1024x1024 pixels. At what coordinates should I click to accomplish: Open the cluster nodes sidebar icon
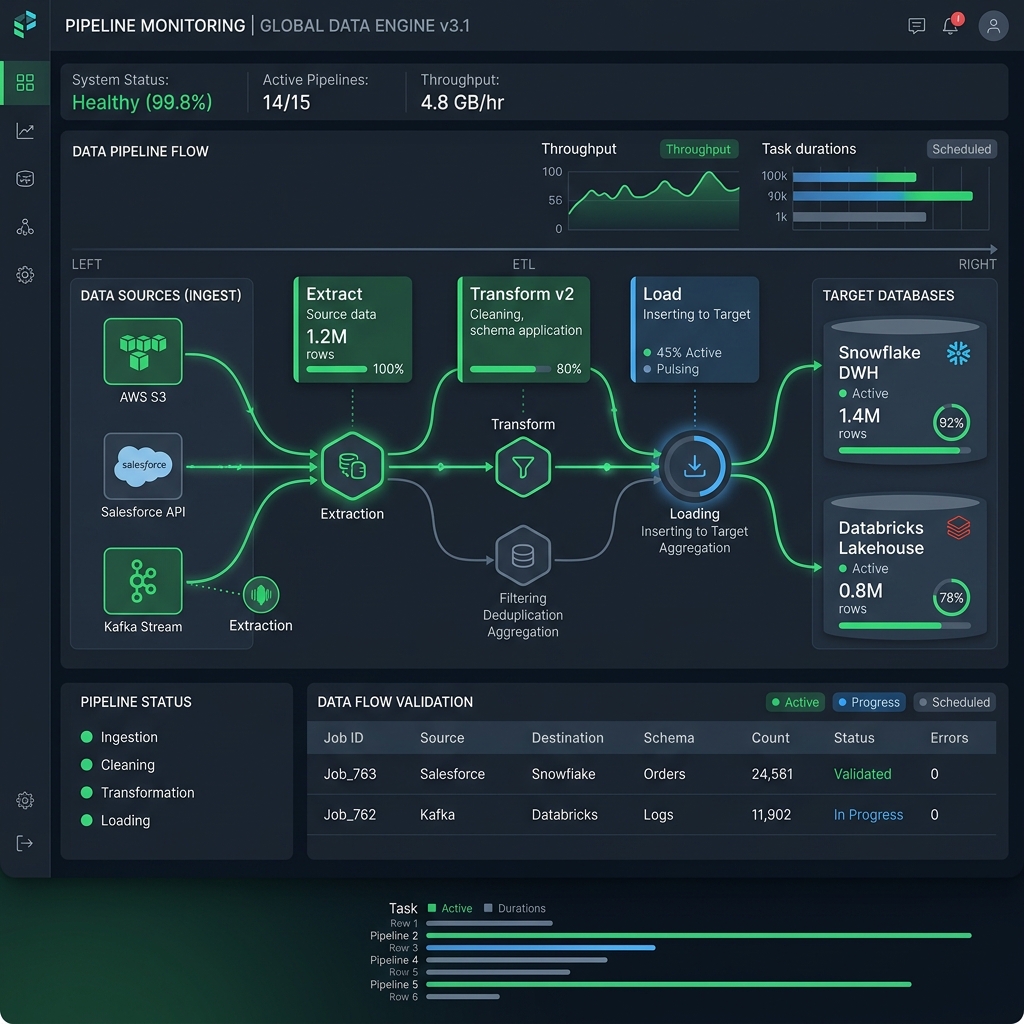(25, 227)
